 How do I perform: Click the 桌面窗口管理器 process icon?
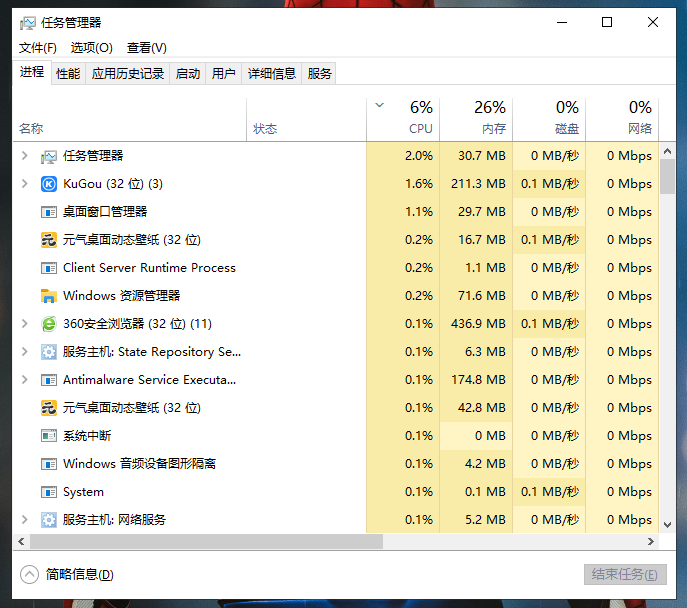point(49,212)
